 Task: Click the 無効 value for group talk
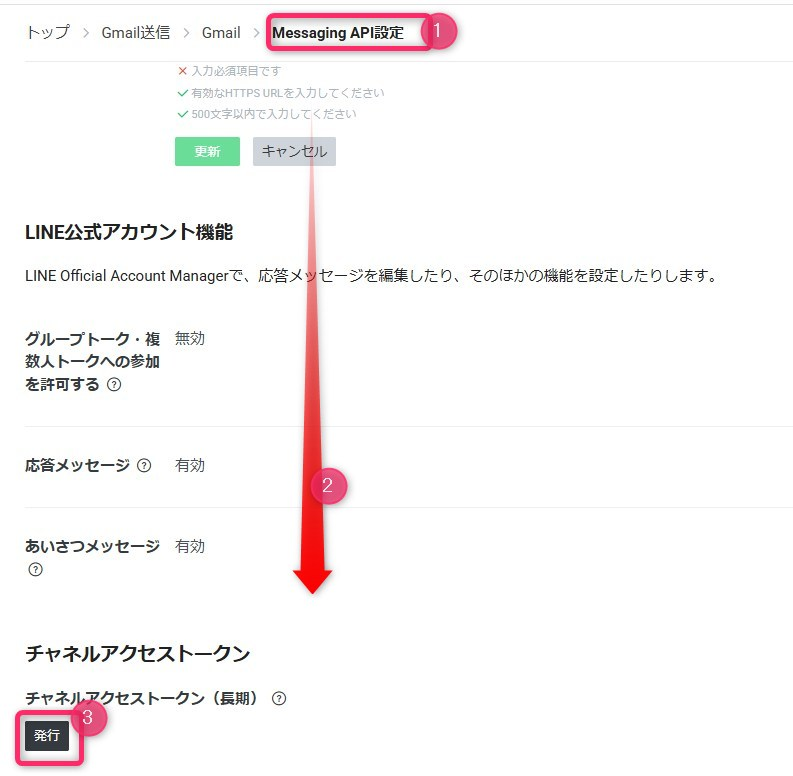(x=190, y=338)
